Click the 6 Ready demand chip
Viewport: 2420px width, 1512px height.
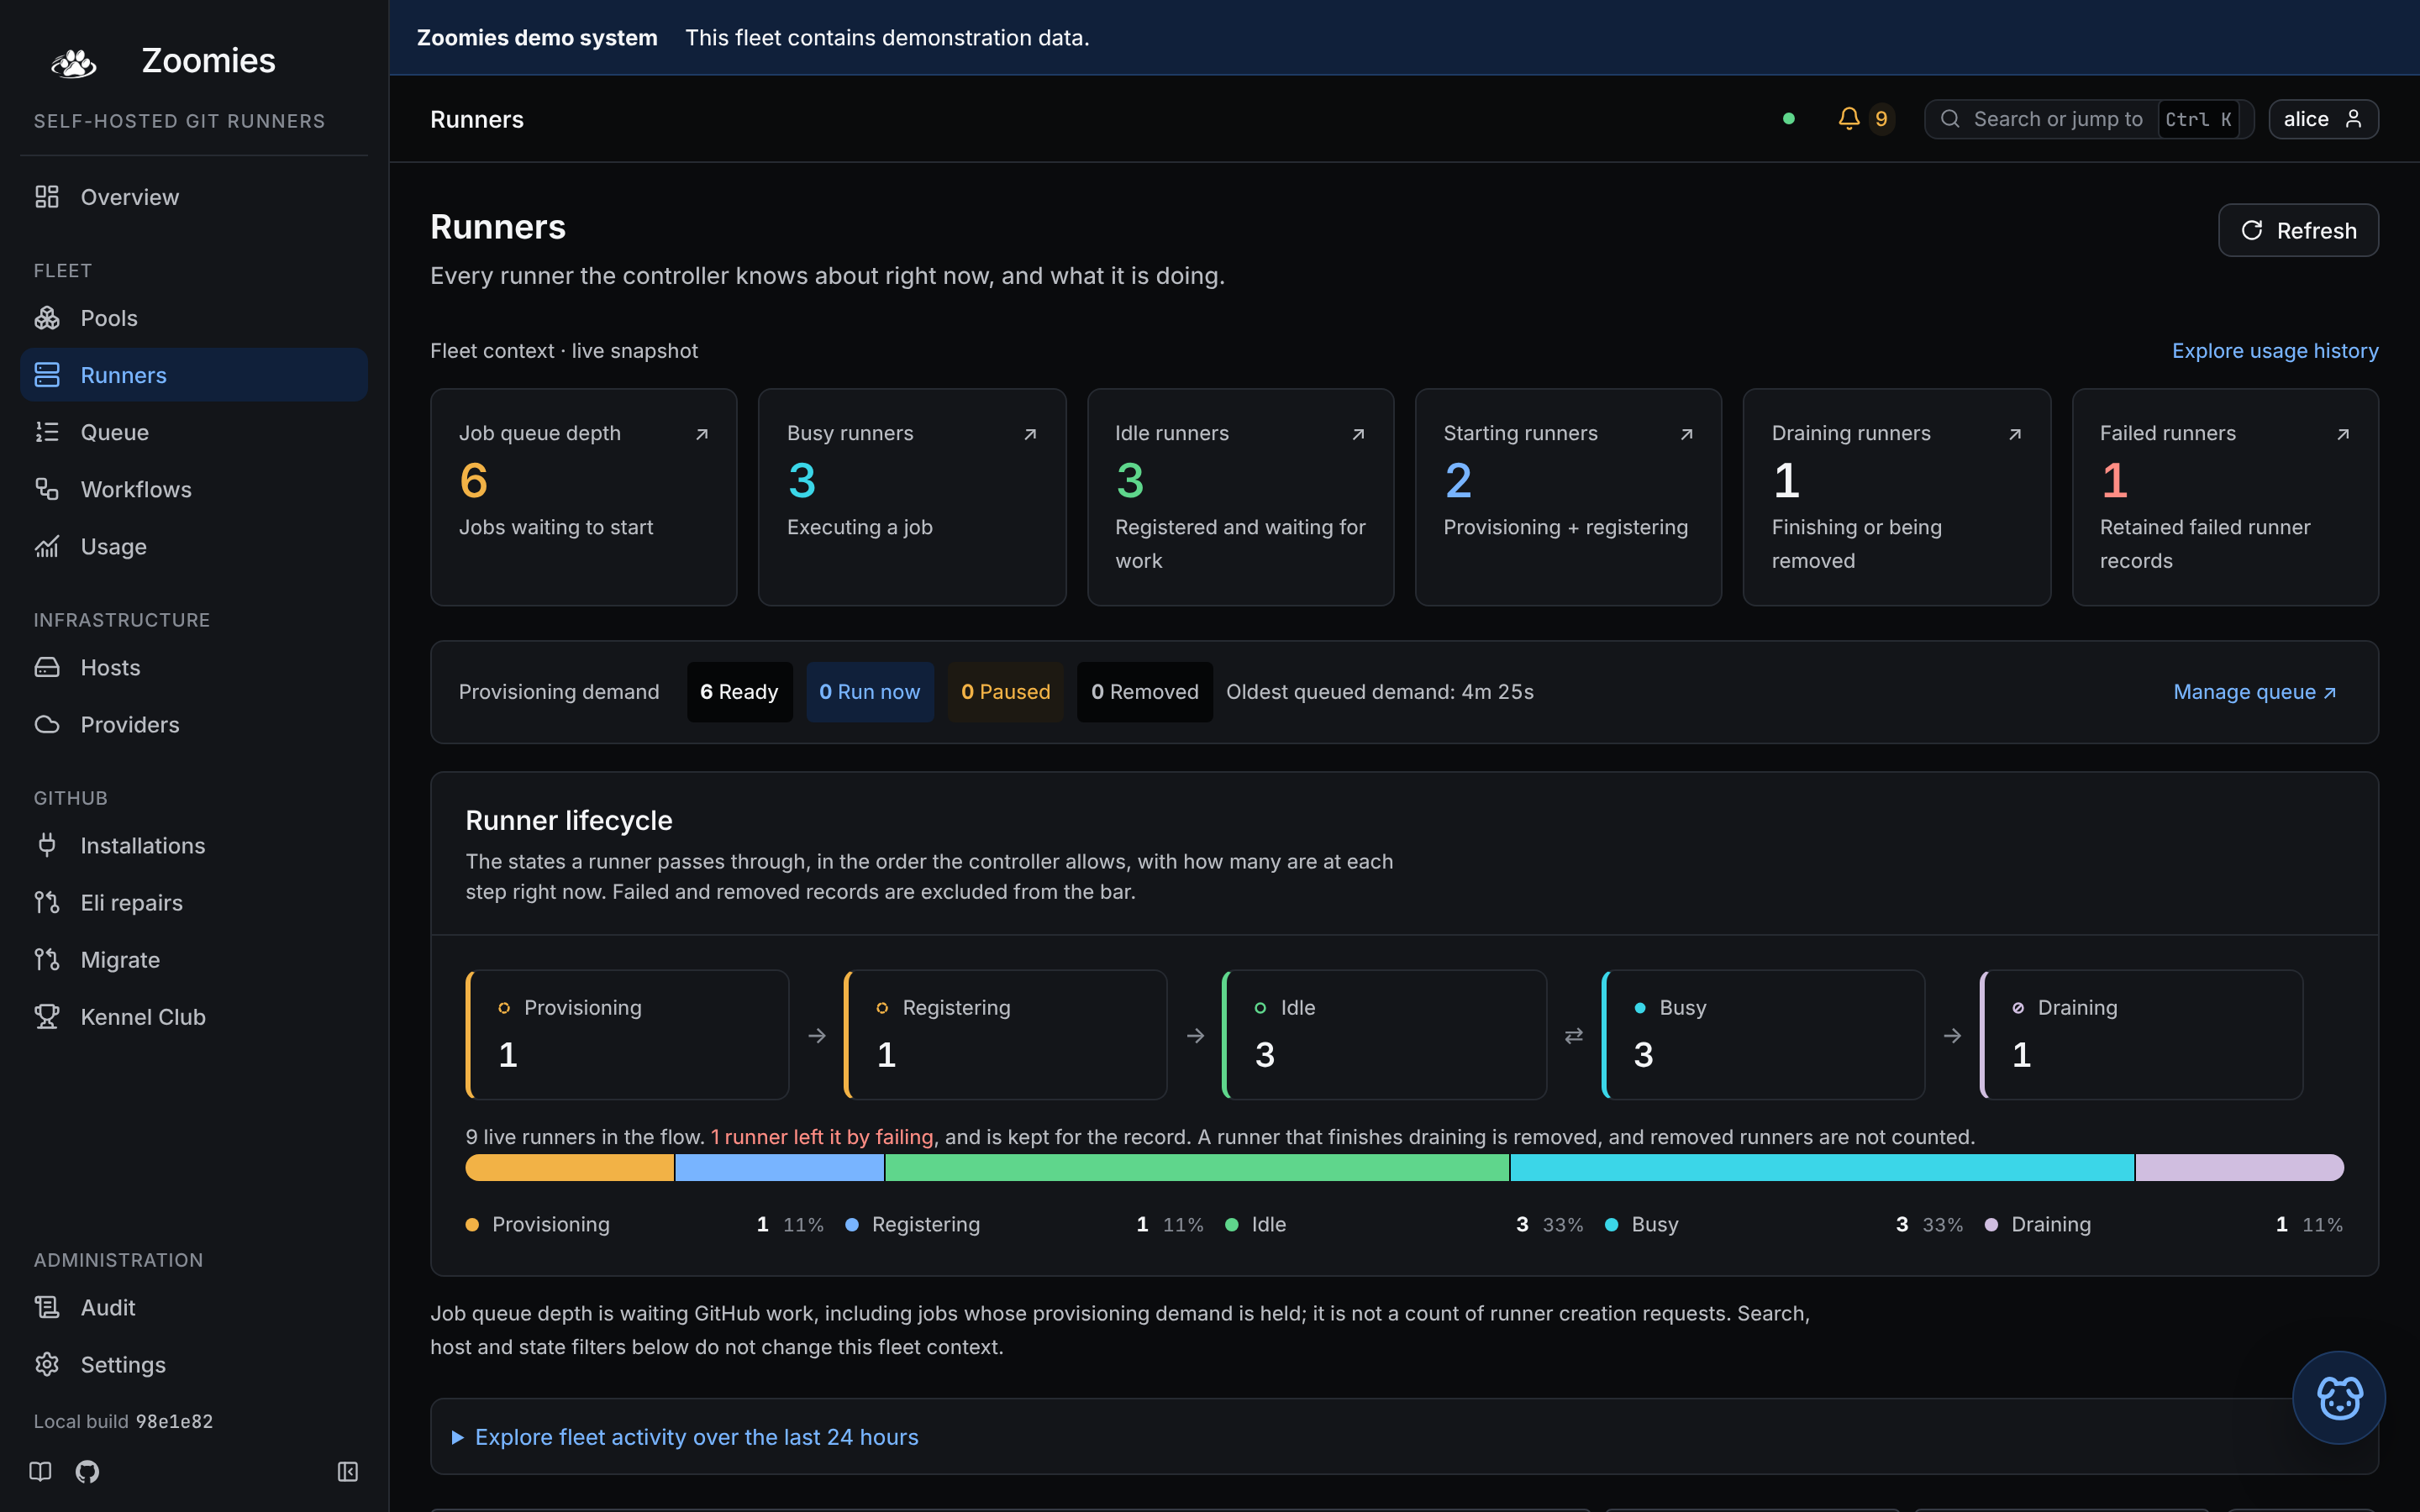point(739,692)
